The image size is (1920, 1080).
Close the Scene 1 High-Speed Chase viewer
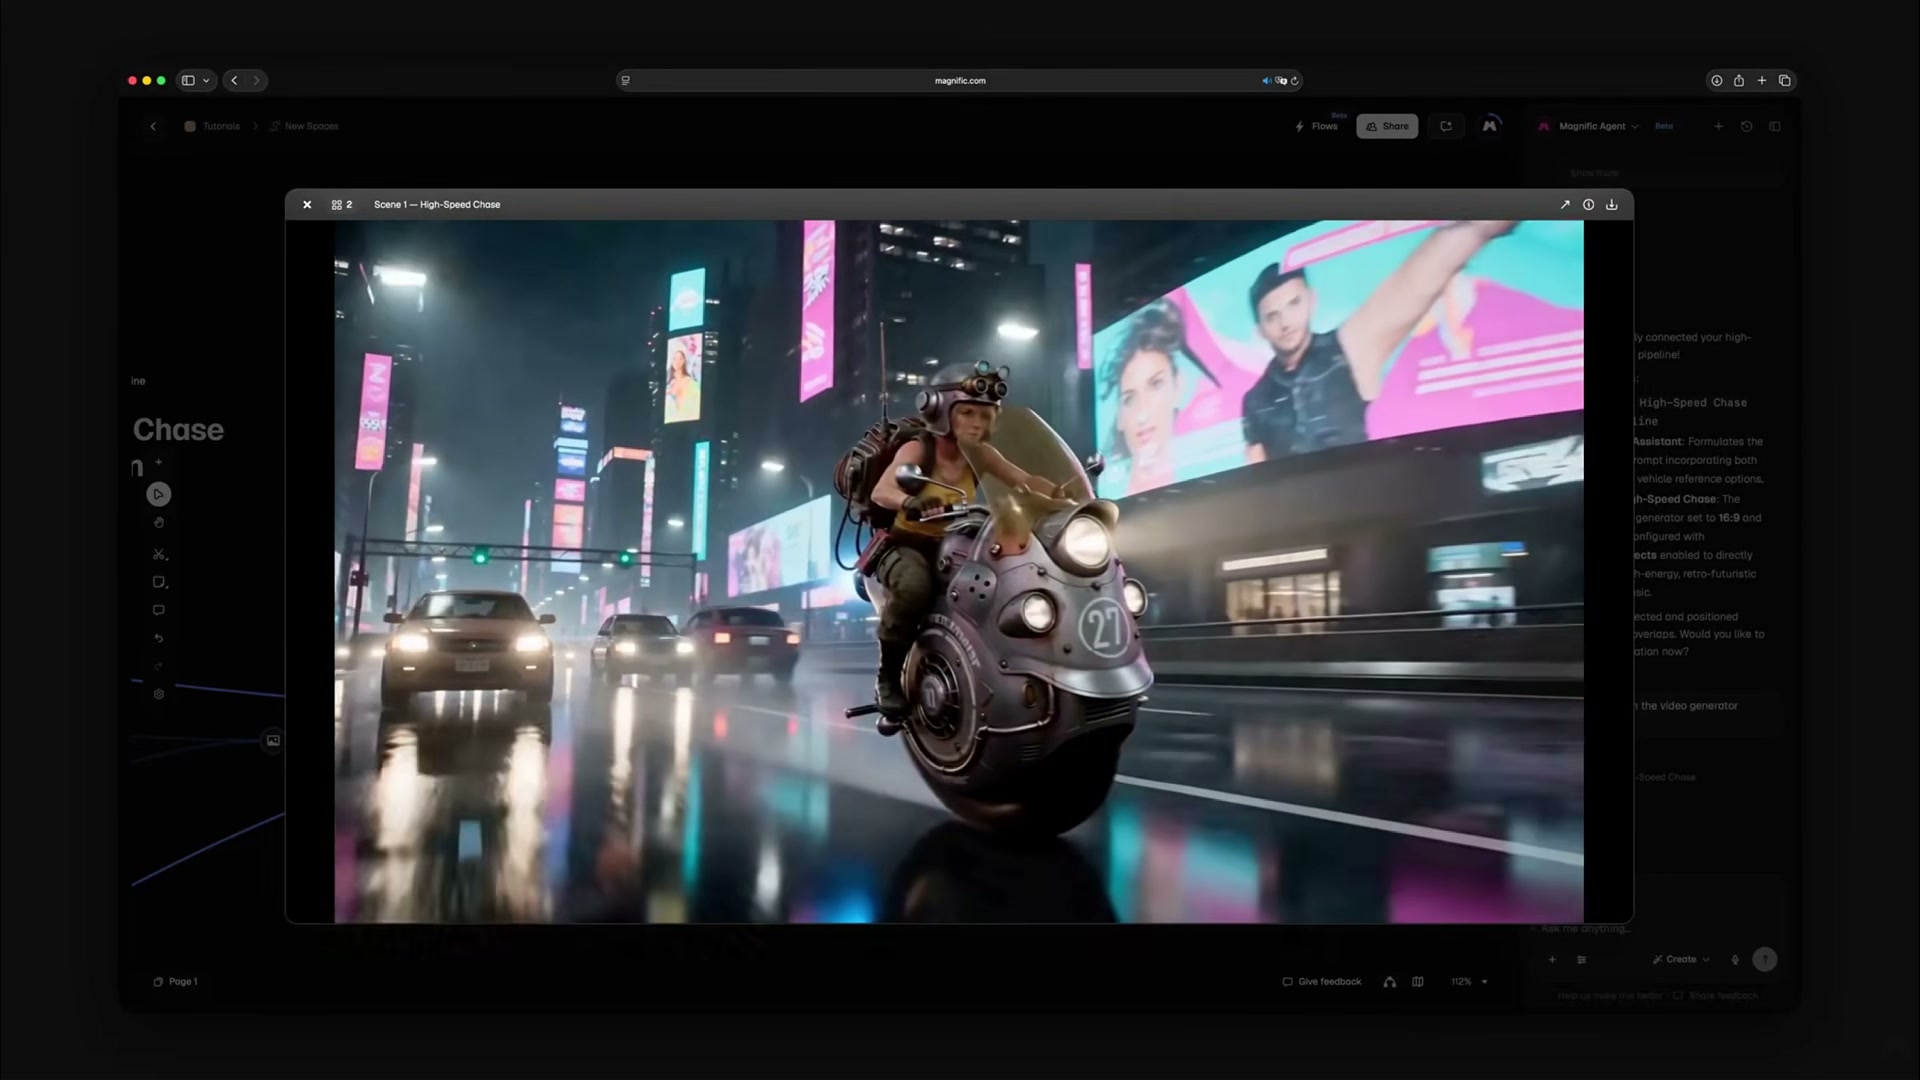click(x=307, y=204)
